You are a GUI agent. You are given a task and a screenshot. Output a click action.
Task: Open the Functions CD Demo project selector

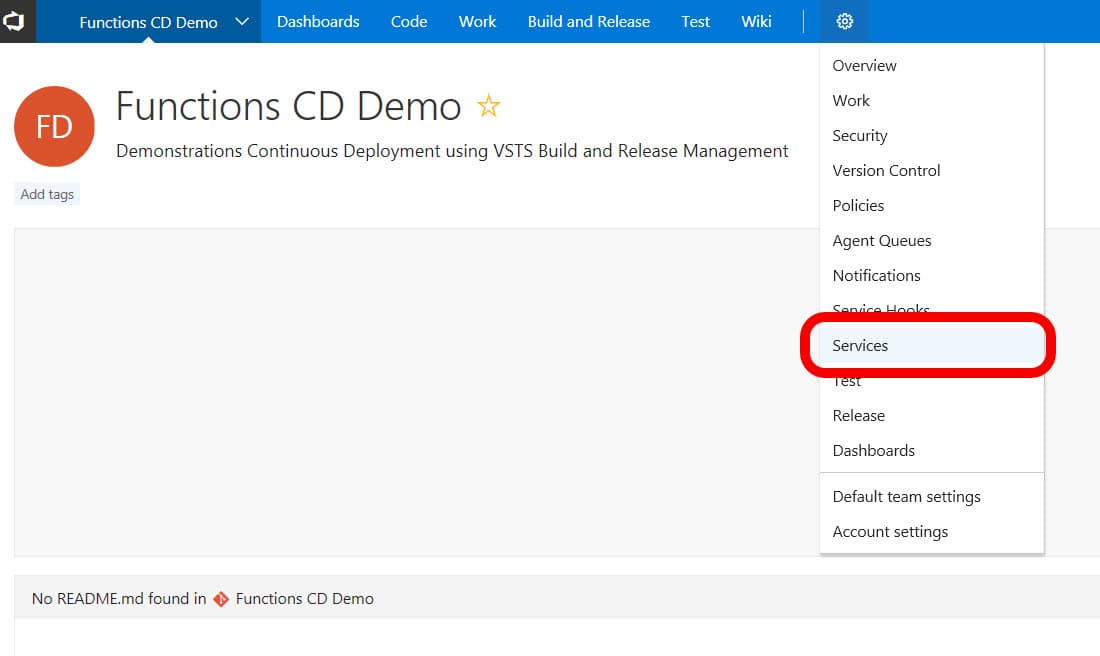point(148,22)
